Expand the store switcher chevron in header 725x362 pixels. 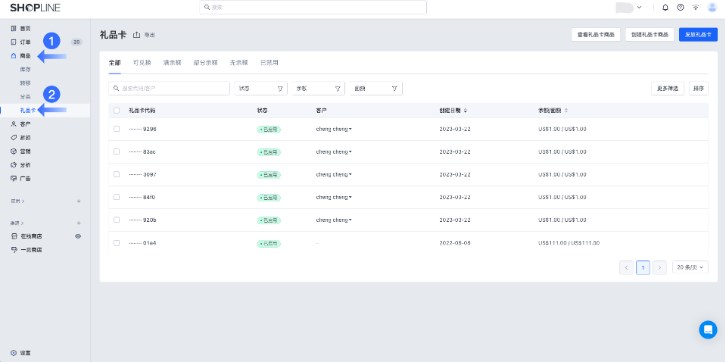tap(639, 7)
